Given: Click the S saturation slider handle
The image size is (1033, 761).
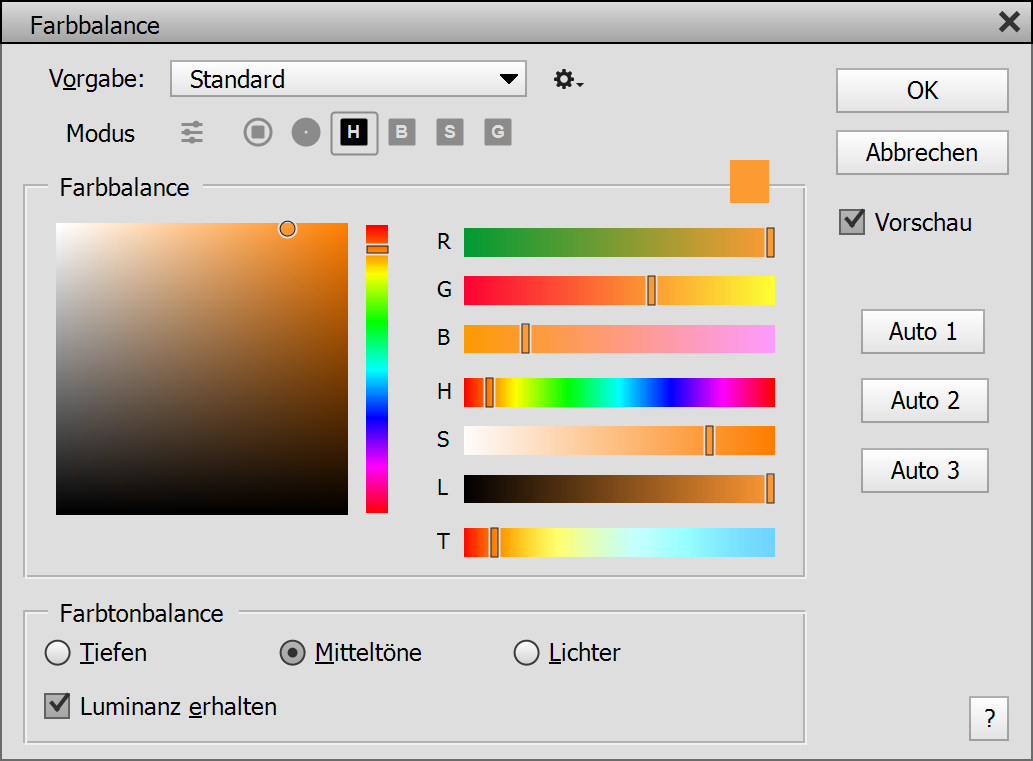Looking at the screenshot, I should click(x=709, y=440).
